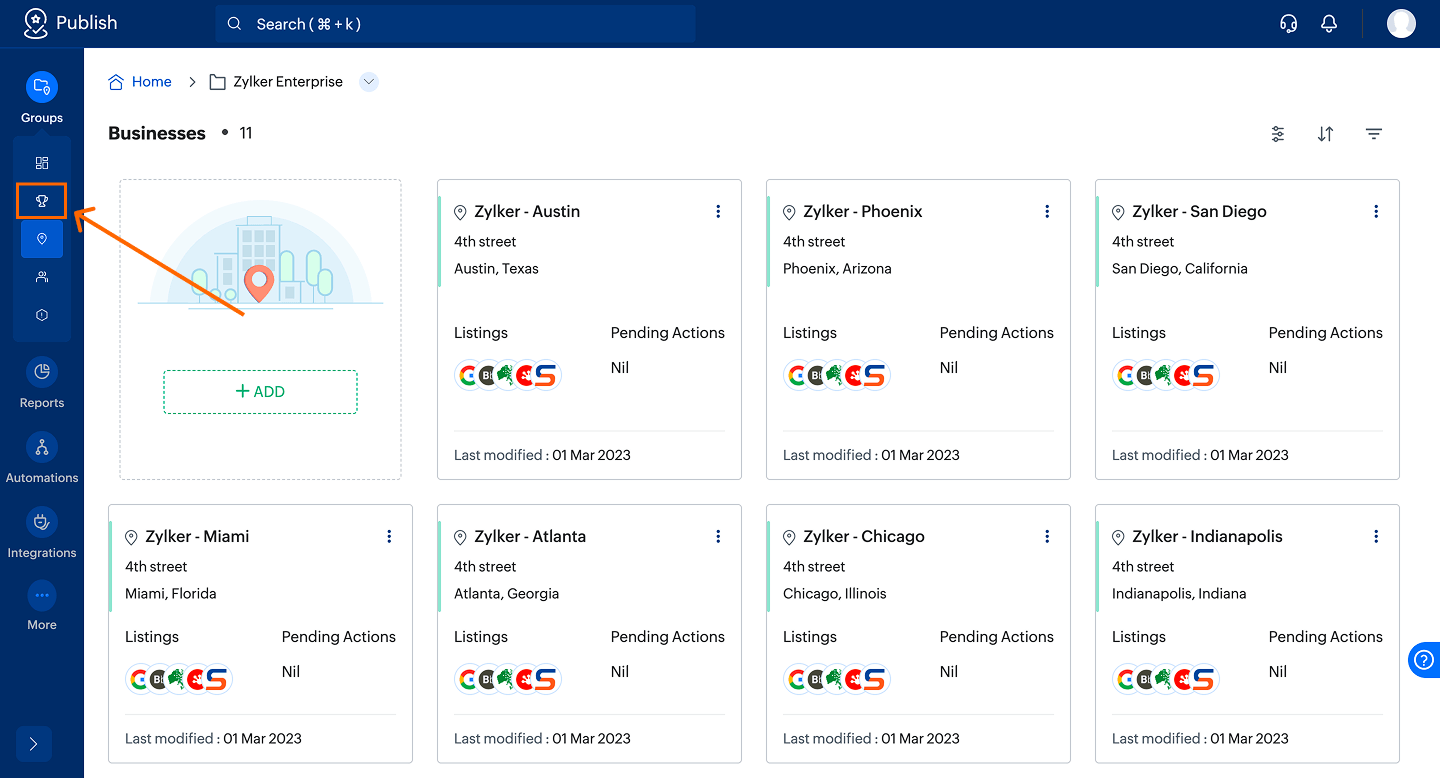Click the hexagon alert sidebar icon
The image size is (1440, 778).
[x=41, y=315]
